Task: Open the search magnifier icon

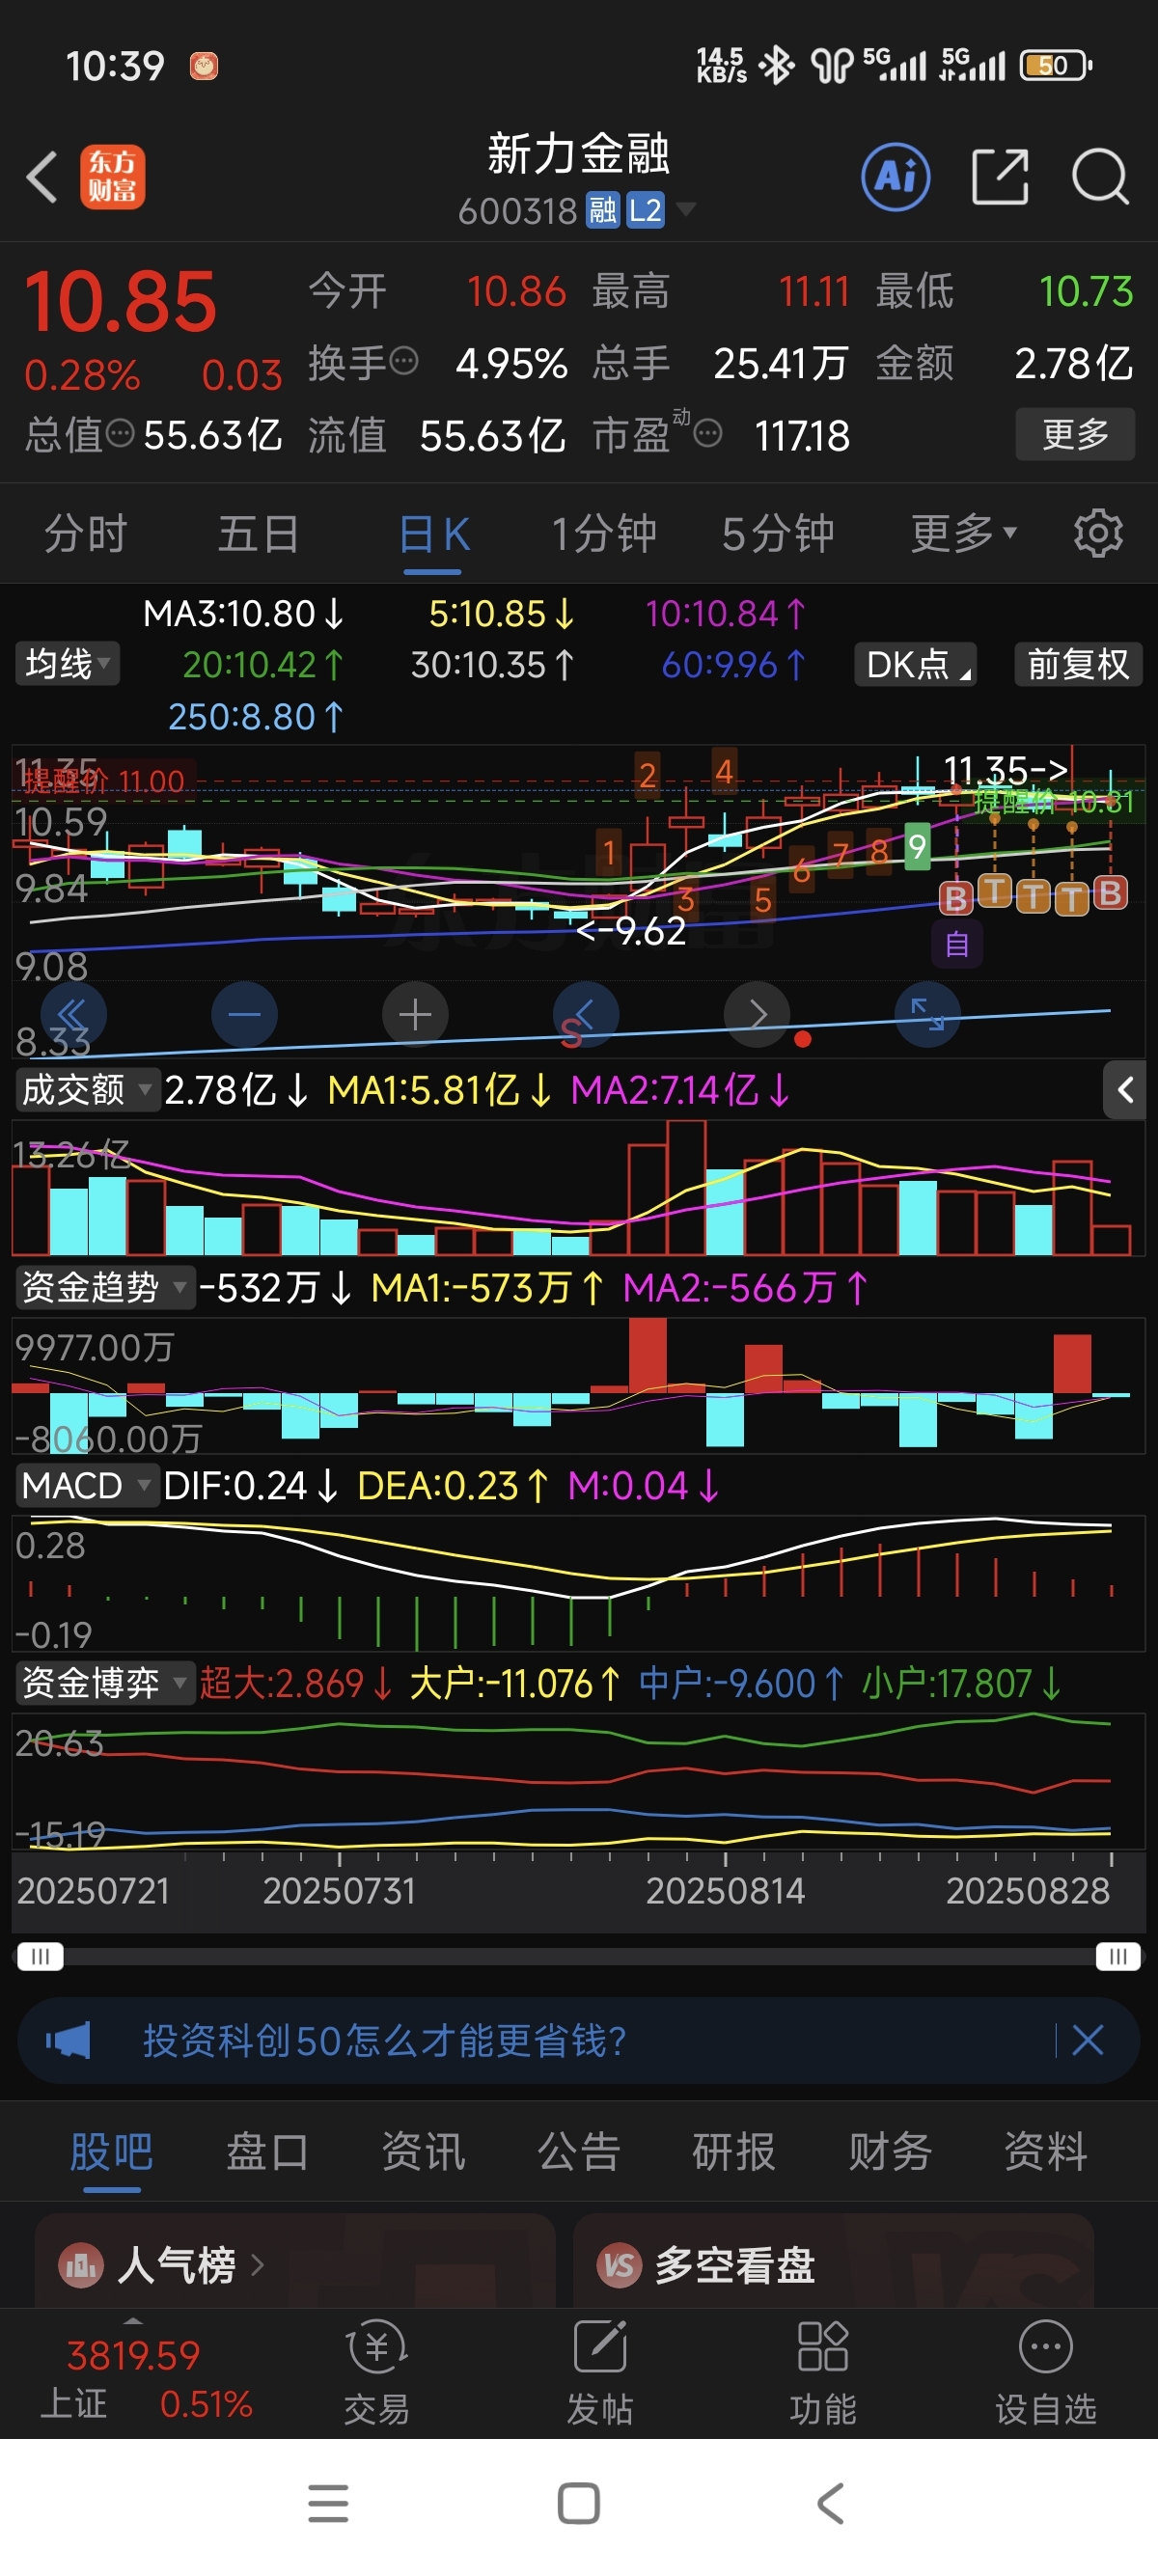Action: click(x=1100, y=177)
